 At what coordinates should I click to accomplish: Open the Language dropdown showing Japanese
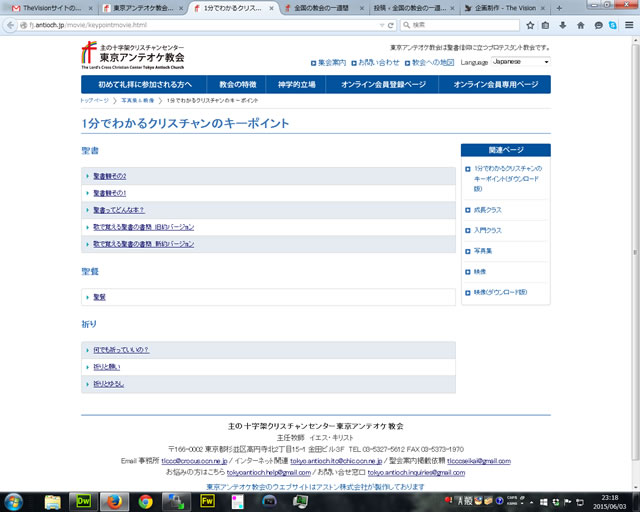(520, 62)
